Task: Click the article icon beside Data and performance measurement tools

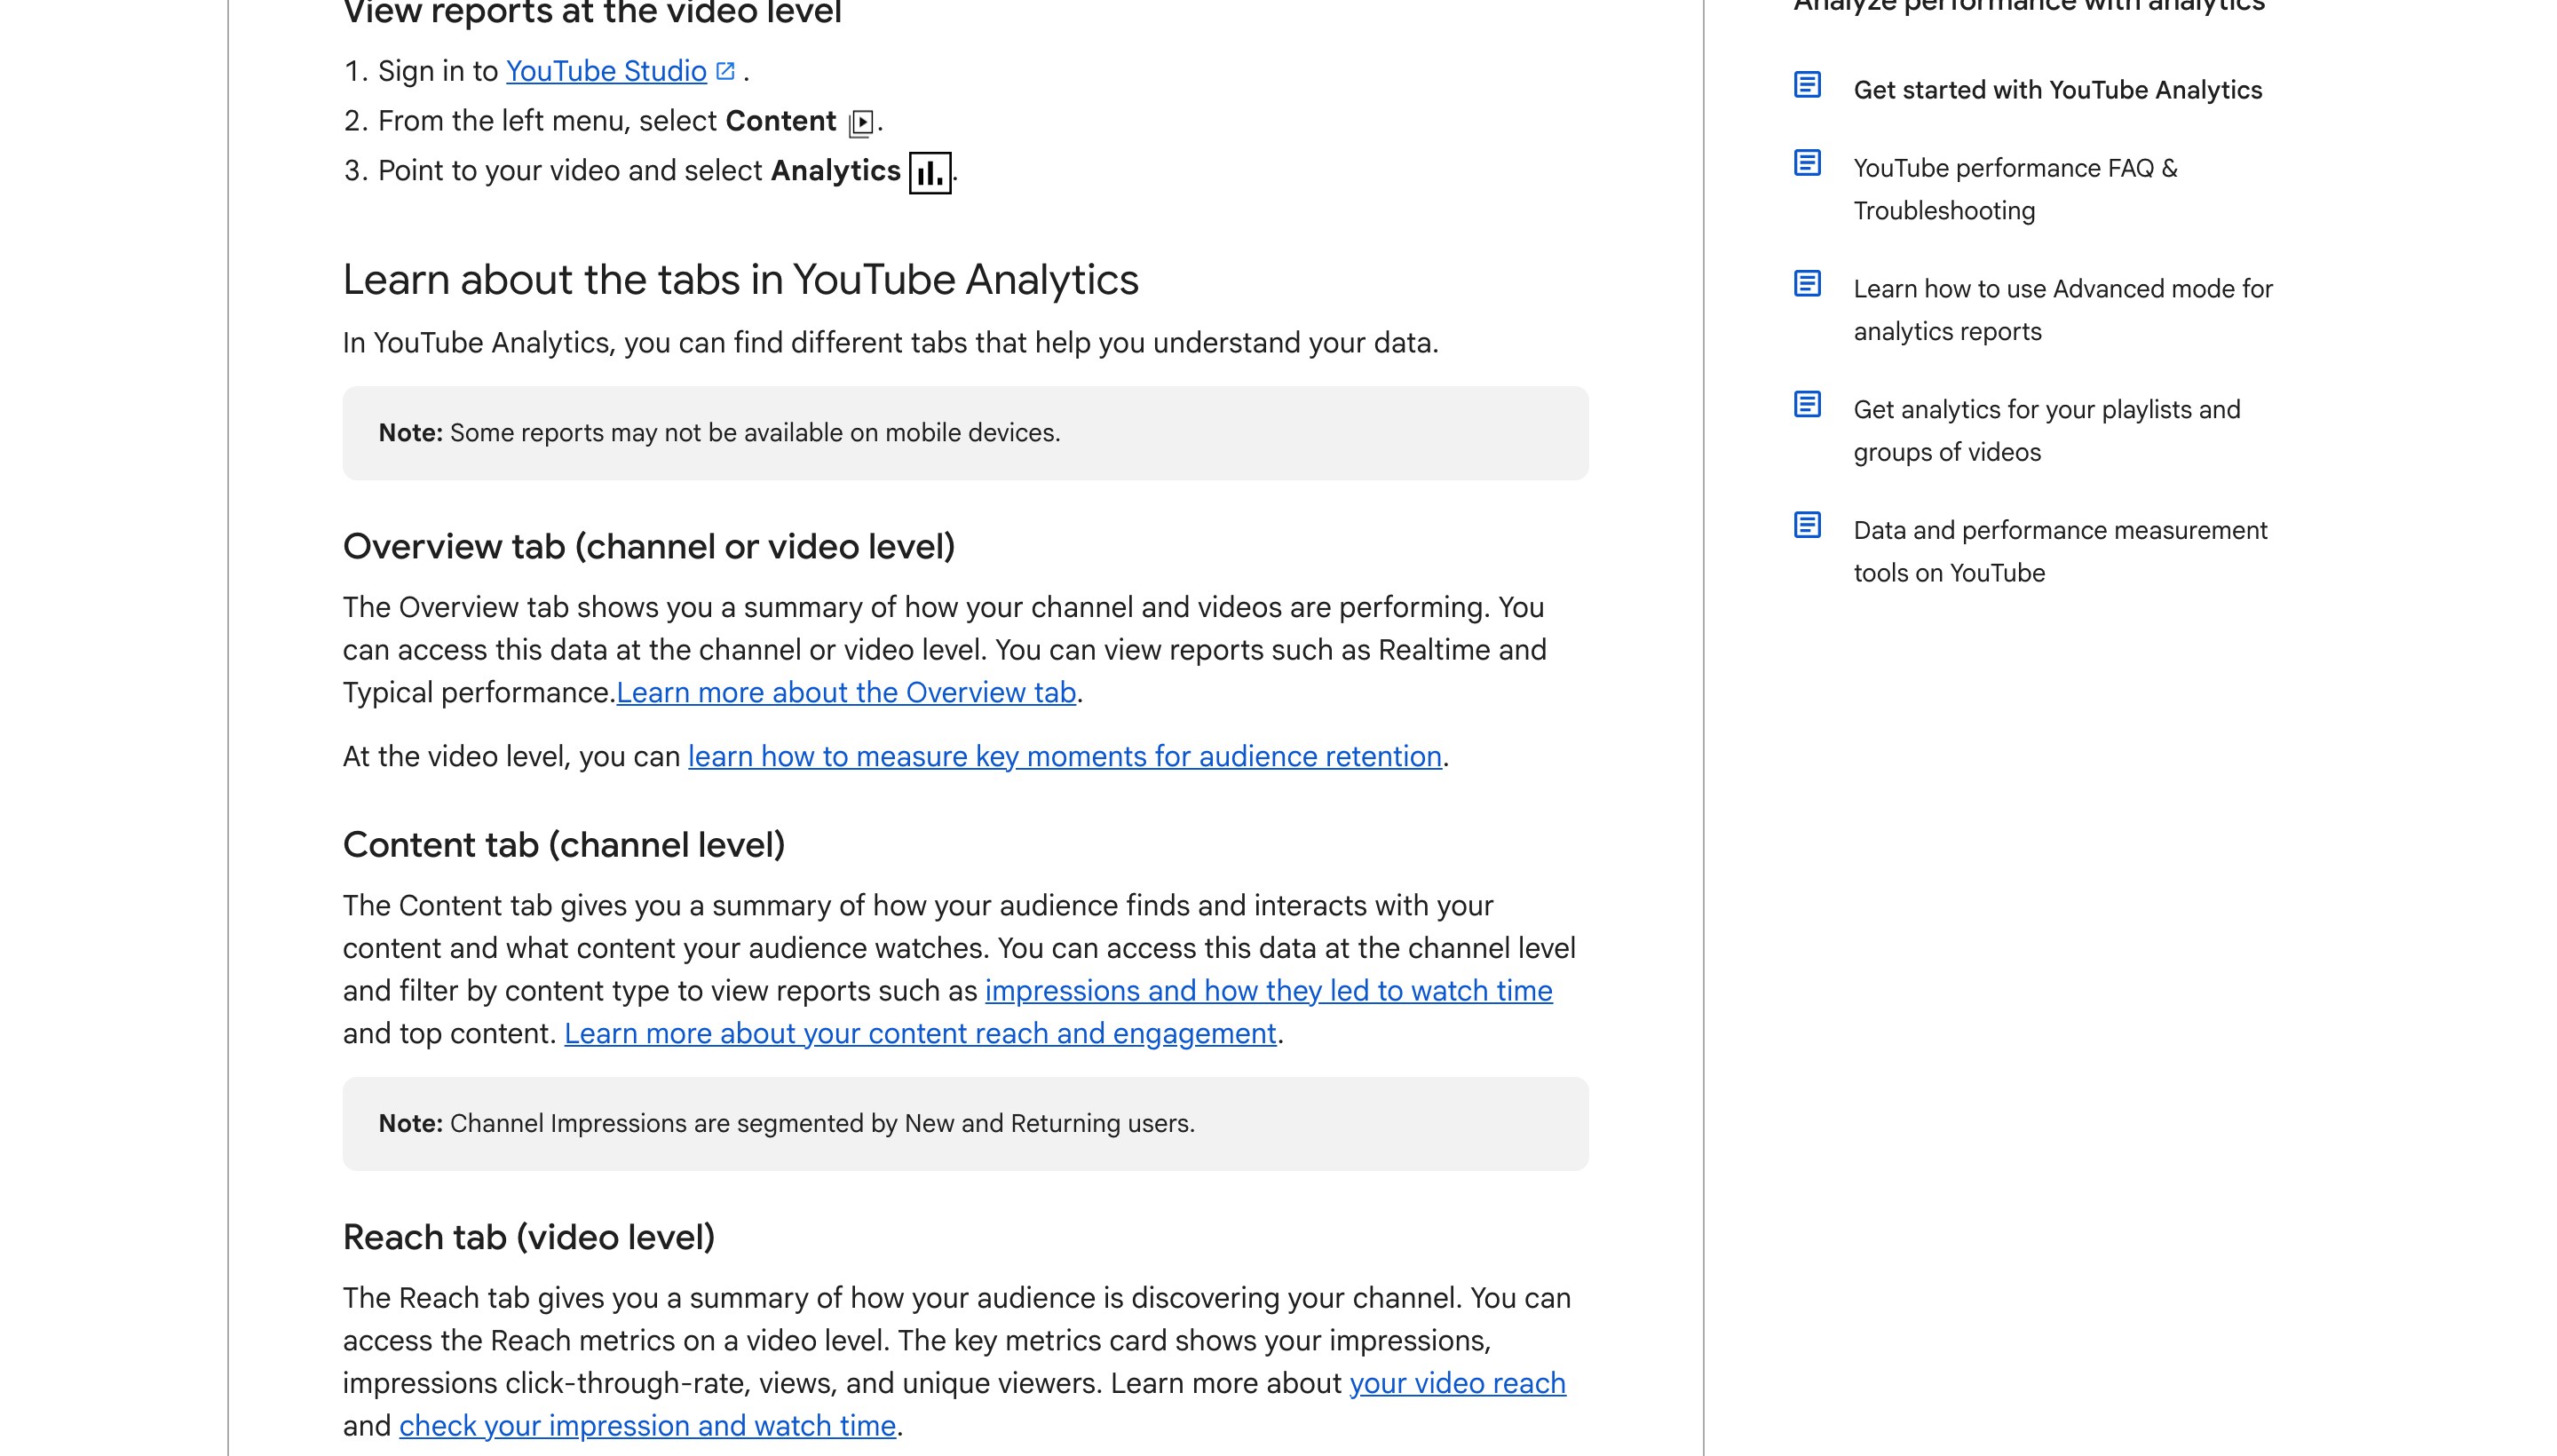Action: click(1807, 525)
